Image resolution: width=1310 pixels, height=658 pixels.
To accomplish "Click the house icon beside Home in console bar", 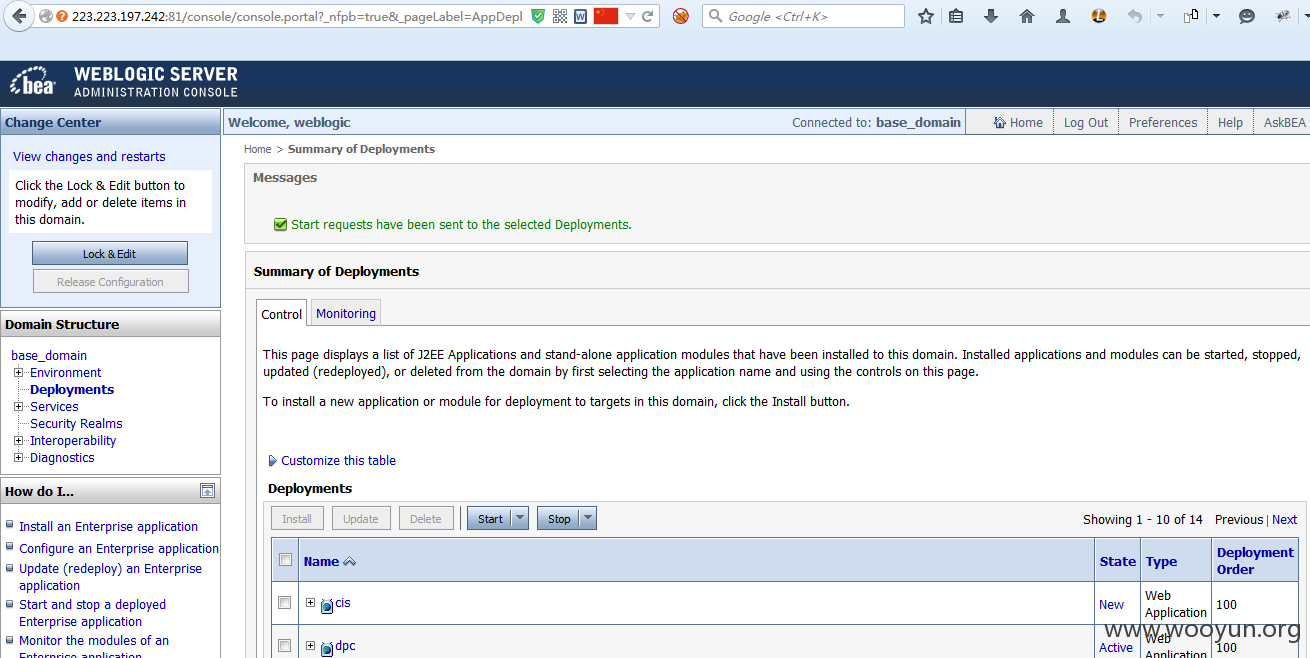I will point(1000,122).
